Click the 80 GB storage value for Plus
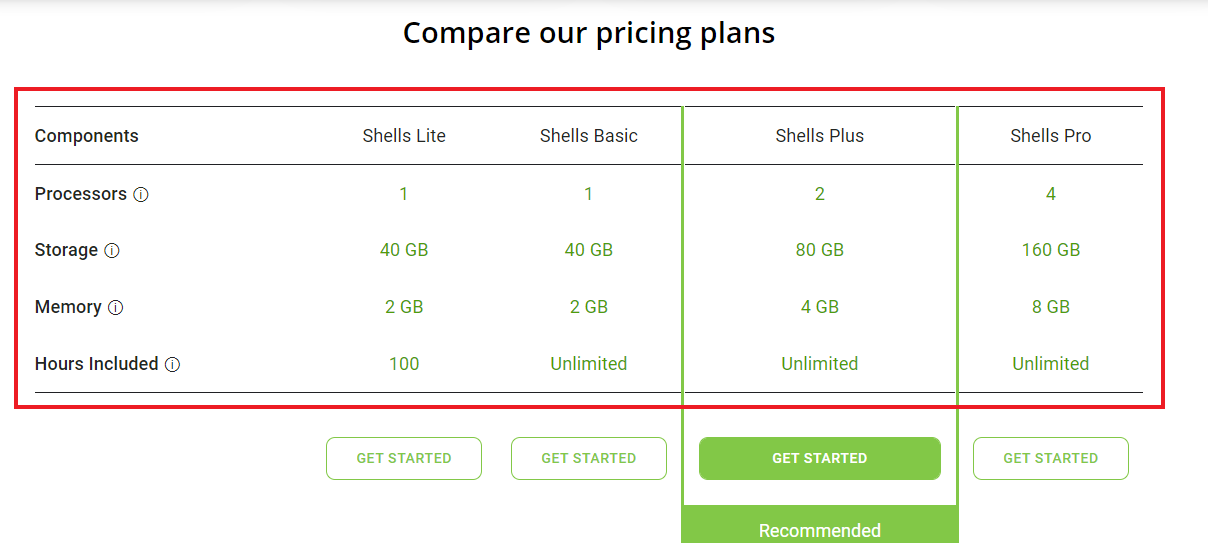This screenshot has width=1208, height=543. 819,250
